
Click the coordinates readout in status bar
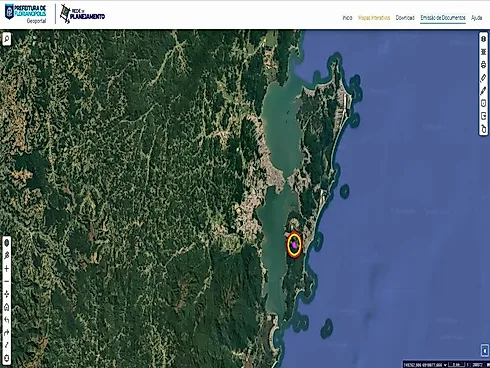coord(423,365)
